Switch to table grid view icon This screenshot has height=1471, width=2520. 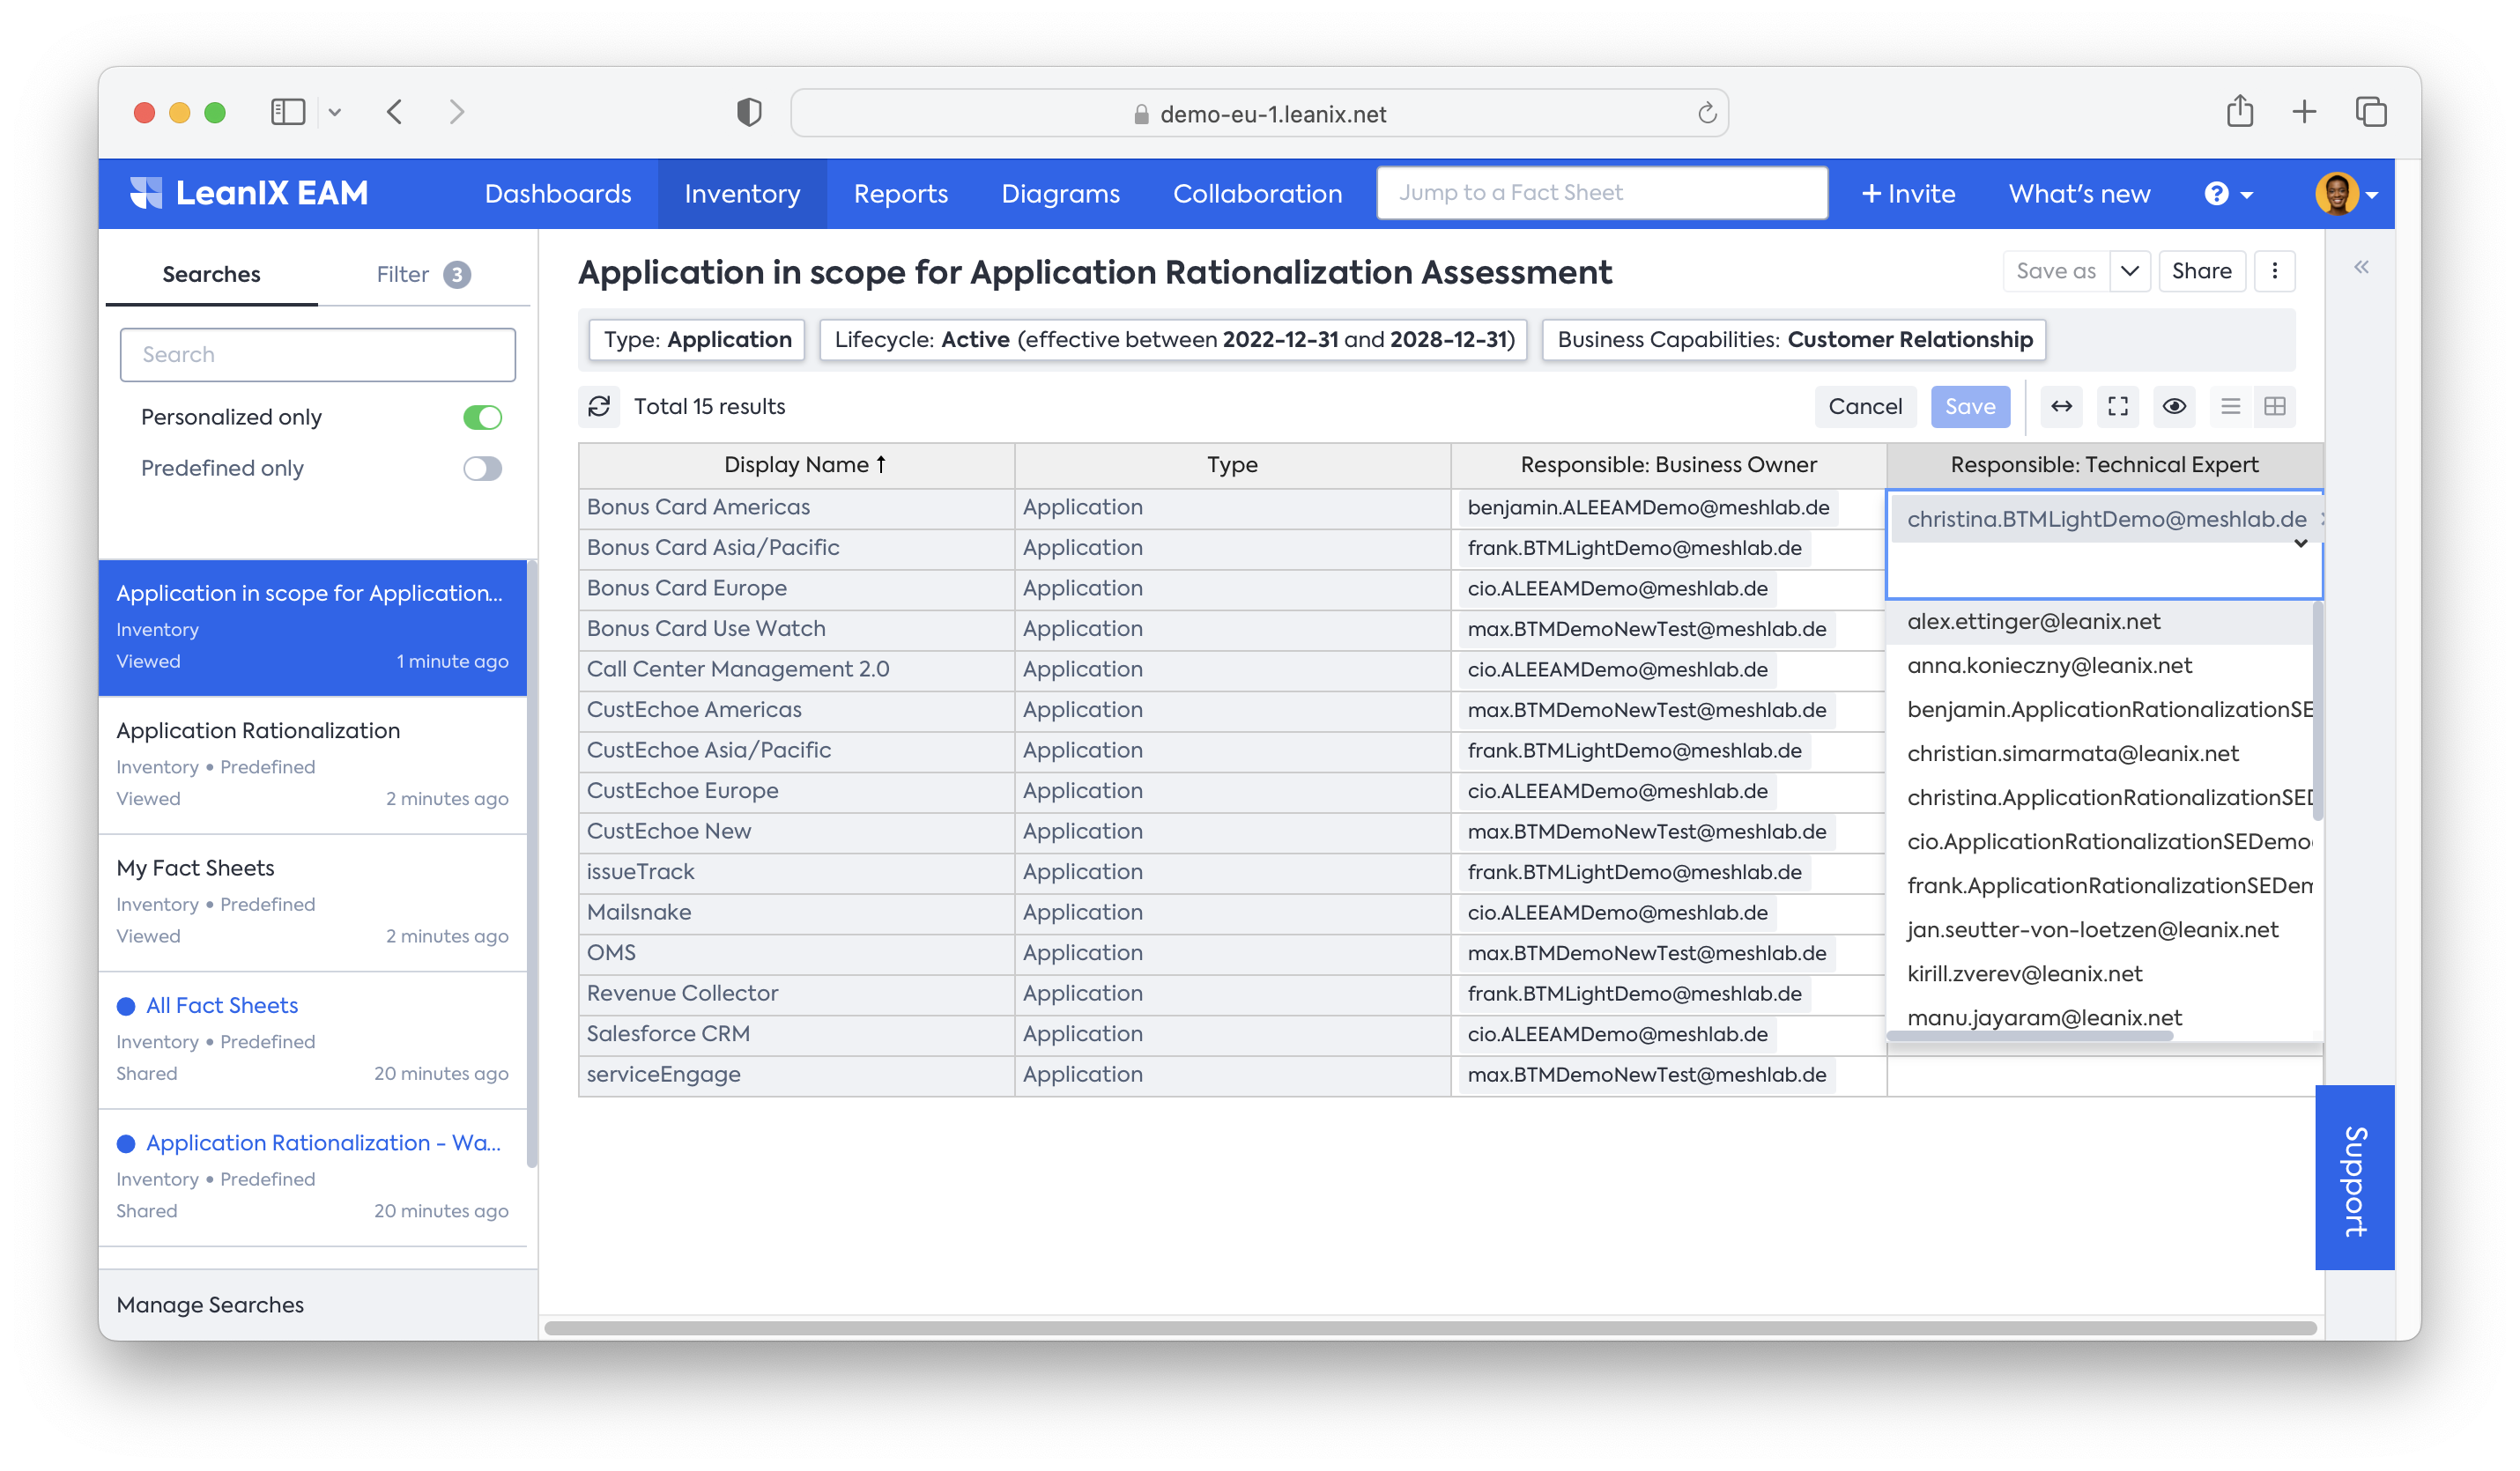coord(2274,406)
